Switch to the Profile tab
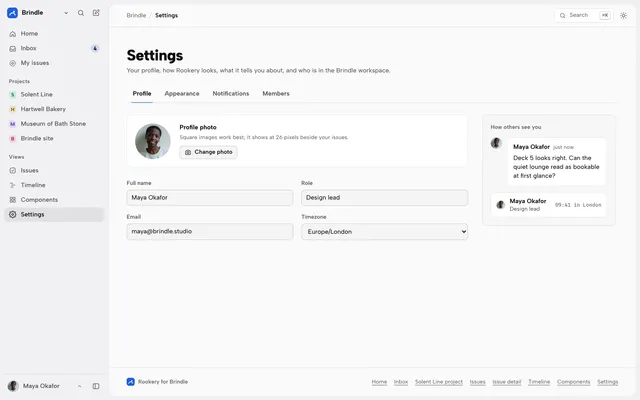640x400 pixels. point(142,93)
